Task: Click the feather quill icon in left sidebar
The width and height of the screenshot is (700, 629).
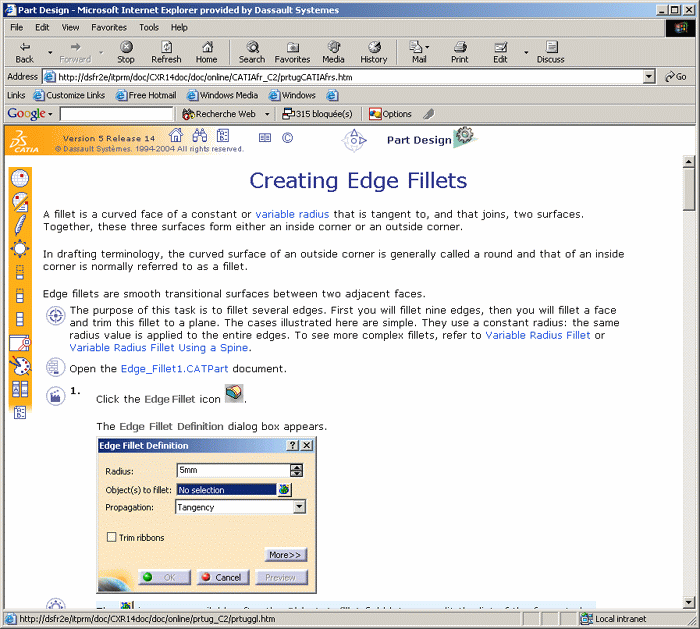Action: tap(20, 225)
